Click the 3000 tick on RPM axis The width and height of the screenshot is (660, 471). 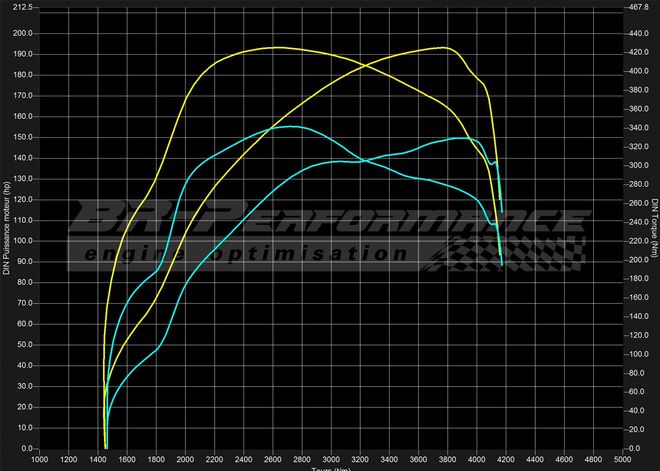pyautogui.click(x=331, y=461)
